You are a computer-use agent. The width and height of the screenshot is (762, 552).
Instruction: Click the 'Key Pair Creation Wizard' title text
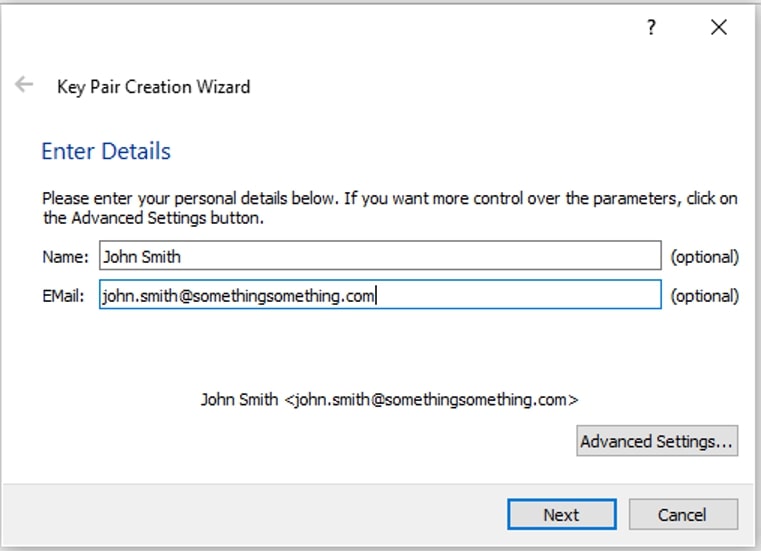pos(154,87)
